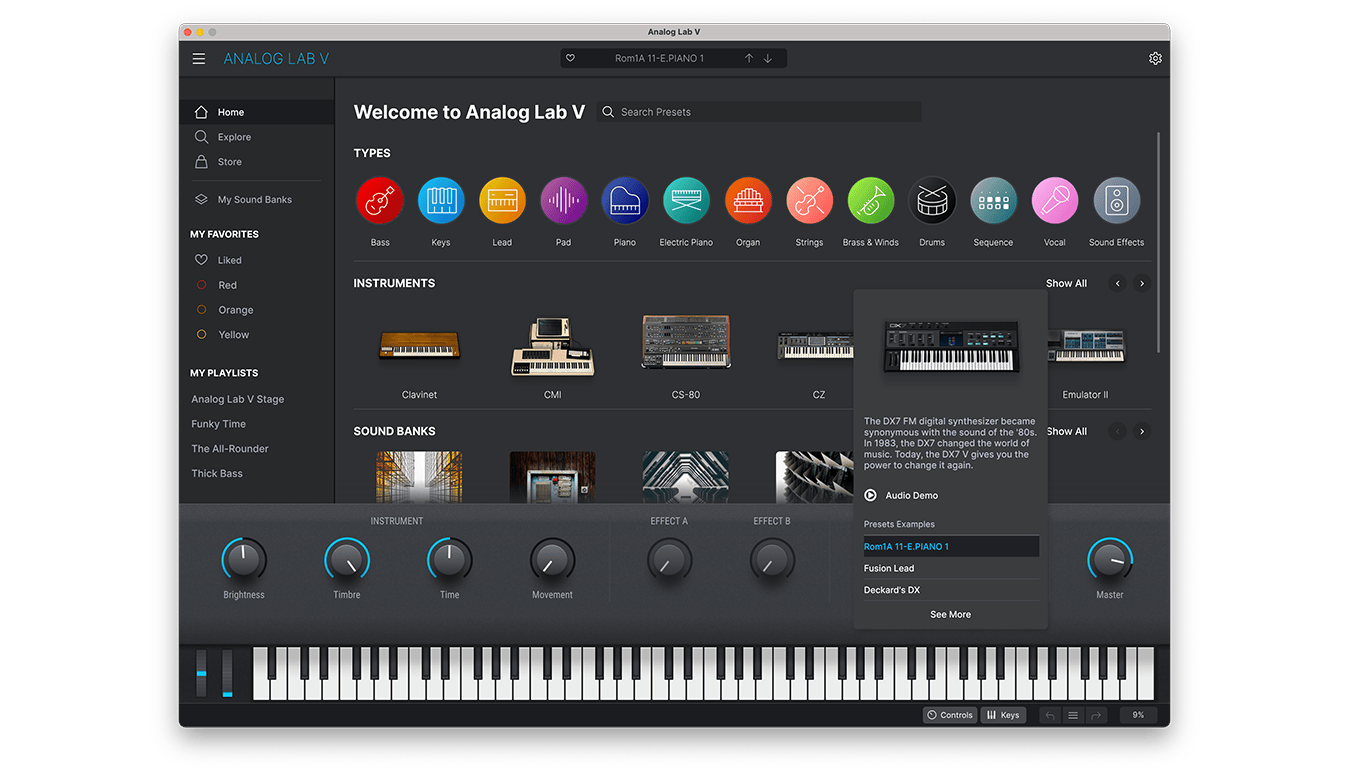Select the Bass type icon
Image resolution: width=1349 pixels, height=773 pixels.
(x=380, y=199)
